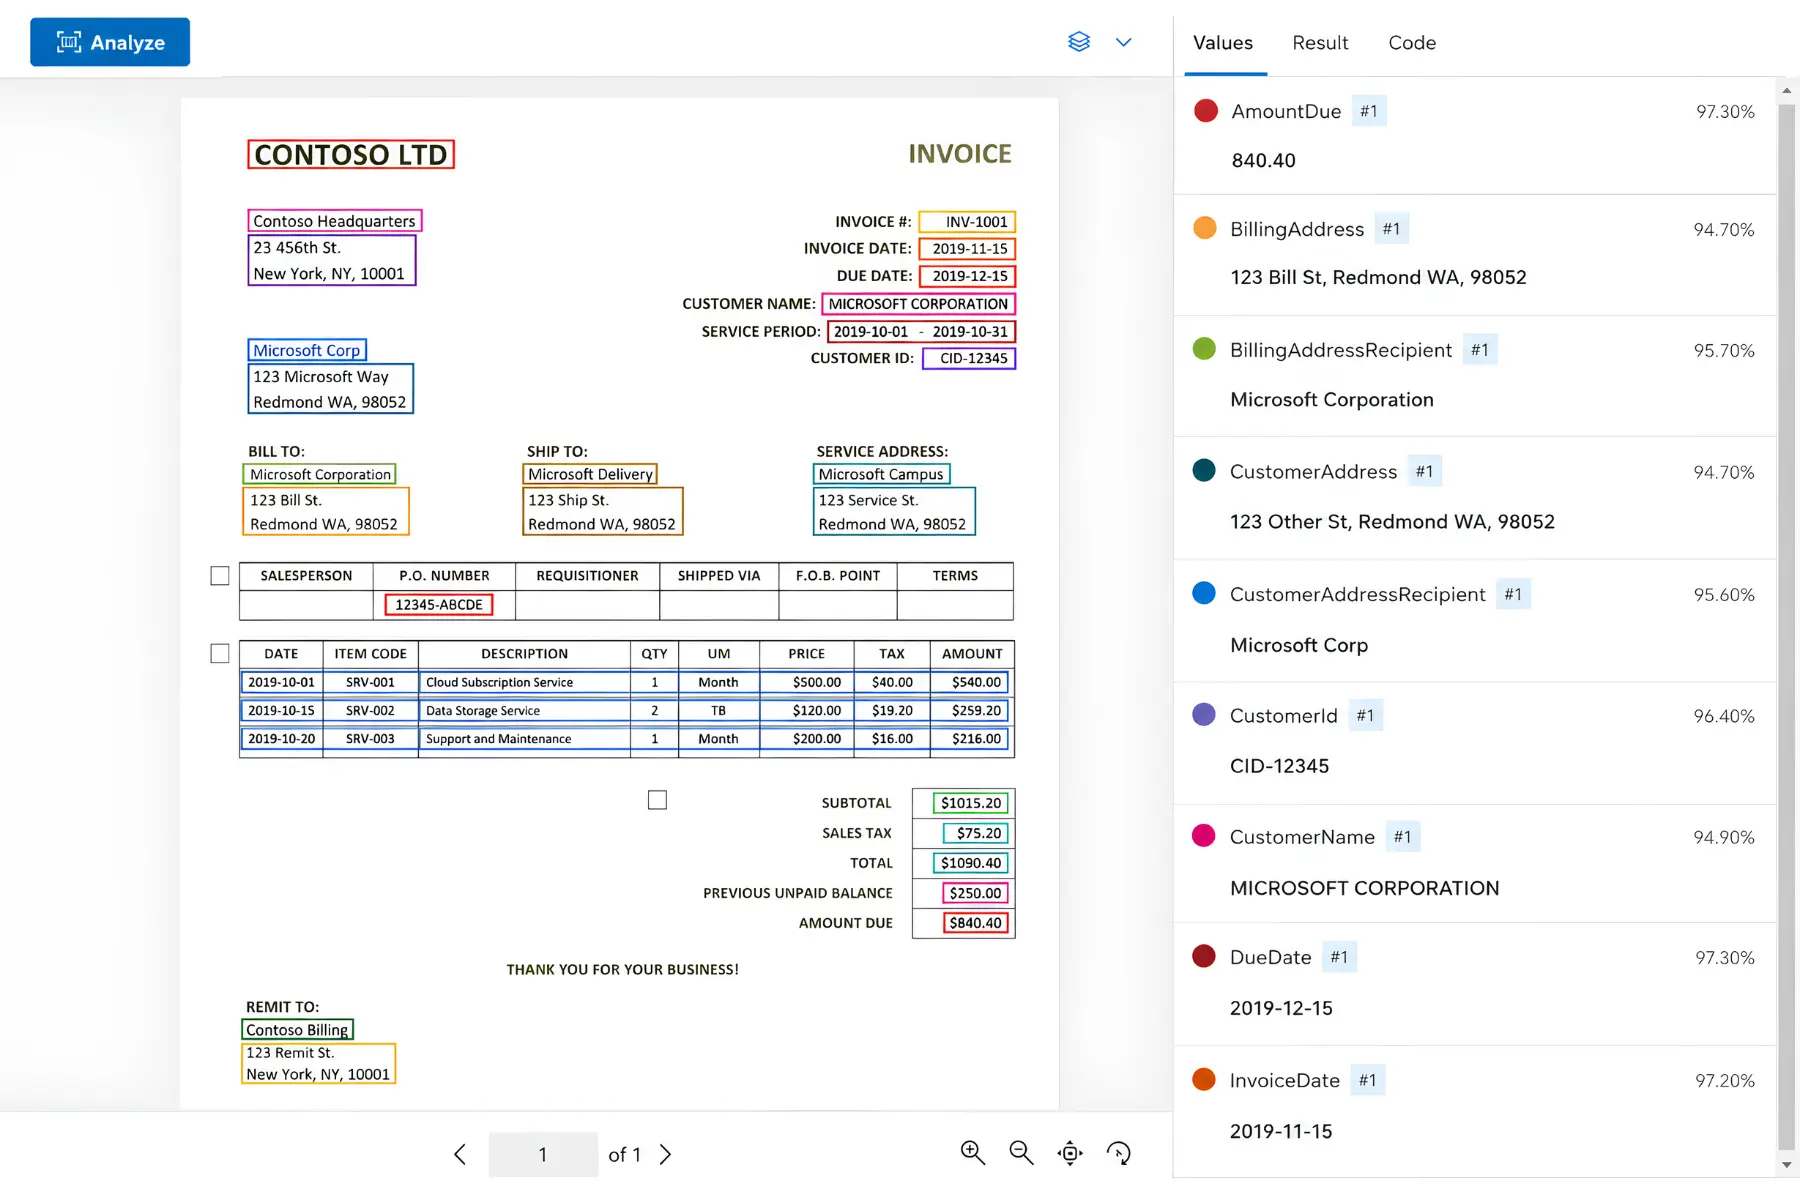The image size is (1800, 1200).
Task: Select the 2019-12-15 due date on document
Action: point(968,276)
